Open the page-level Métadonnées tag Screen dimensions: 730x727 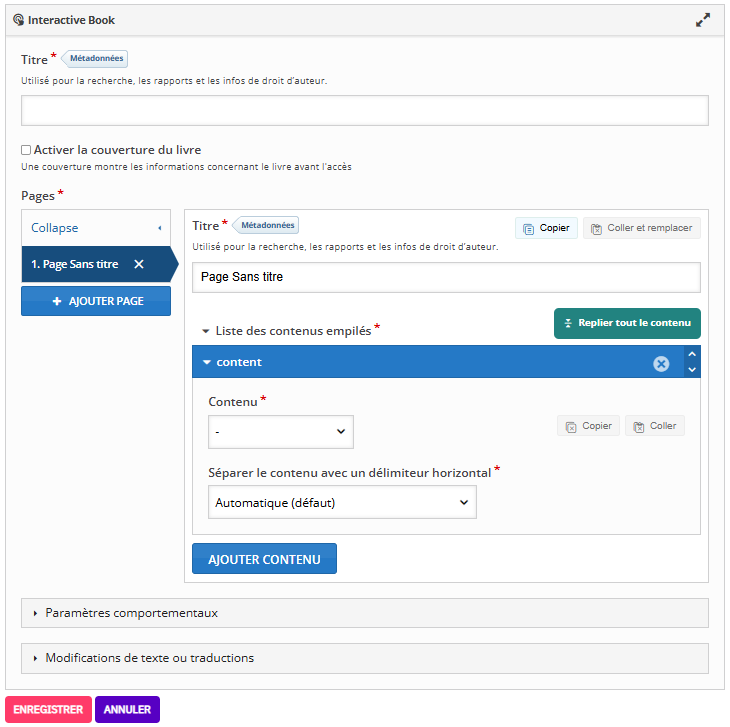tap(267, 226)
